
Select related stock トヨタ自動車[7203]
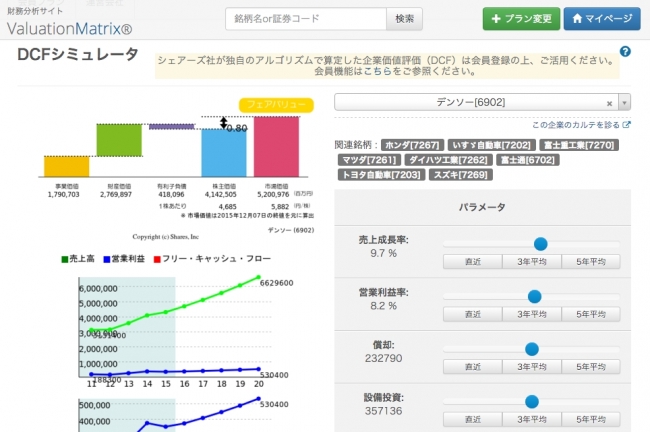click(381, 175)
